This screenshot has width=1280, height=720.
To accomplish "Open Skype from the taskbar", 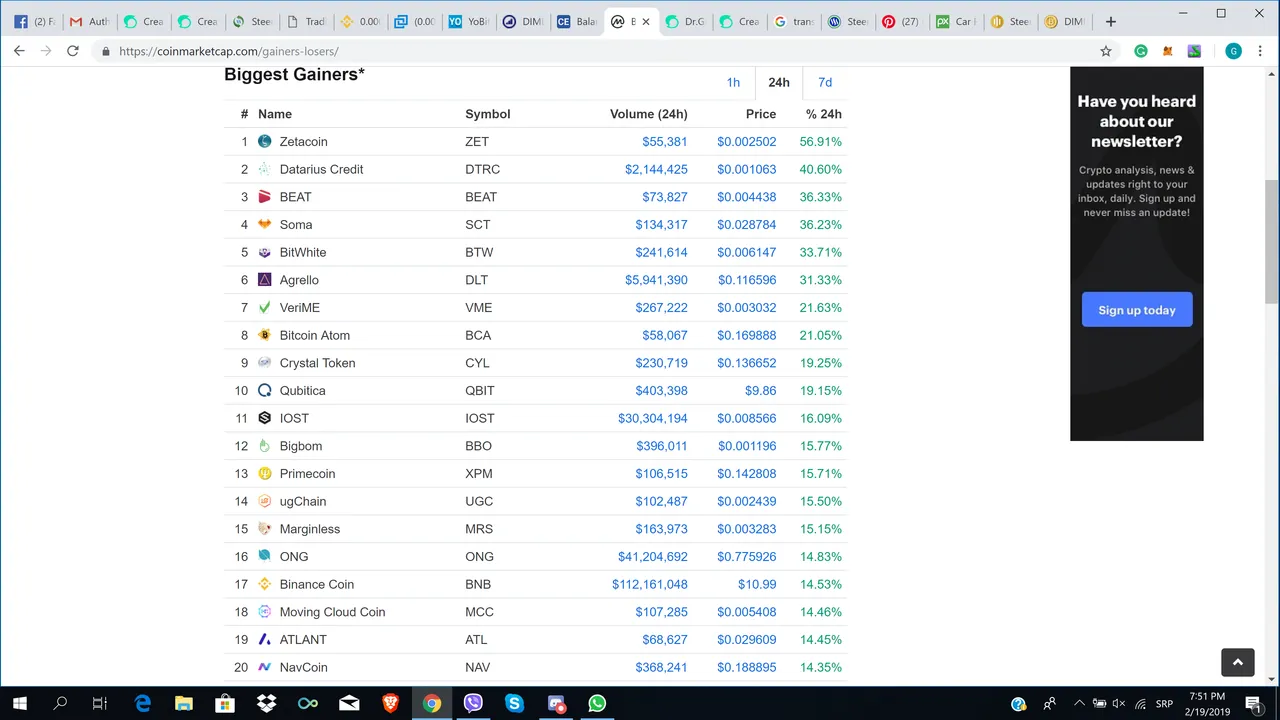I will tap(514, 704).
